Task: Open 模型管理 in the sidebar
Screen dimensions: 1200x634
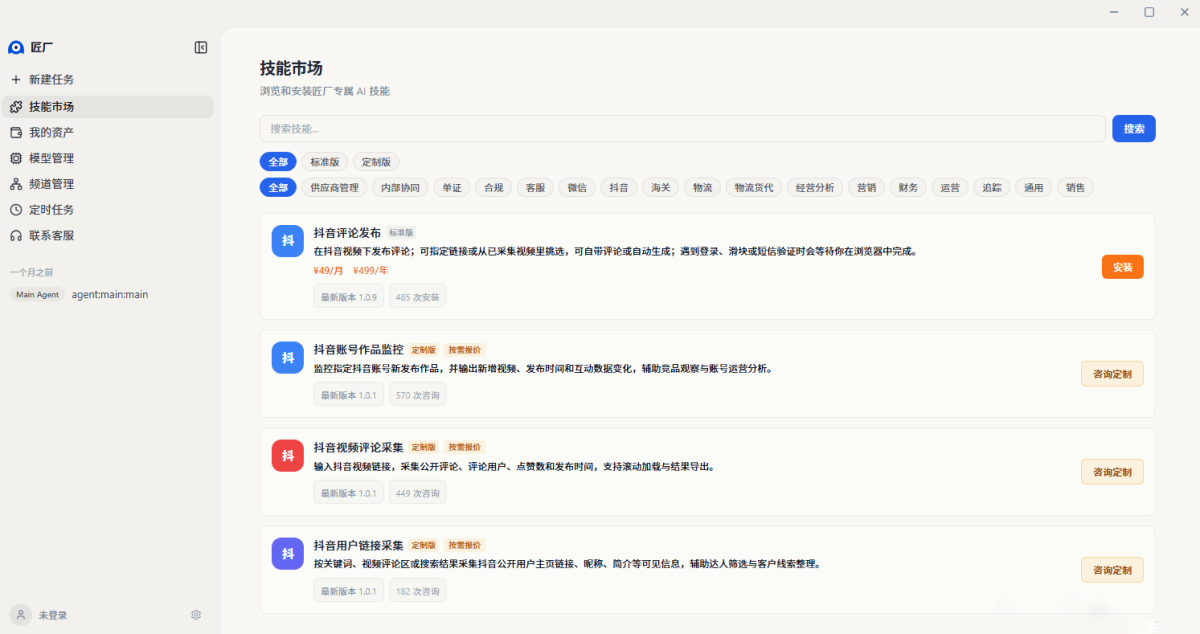Action: [107, 158]
